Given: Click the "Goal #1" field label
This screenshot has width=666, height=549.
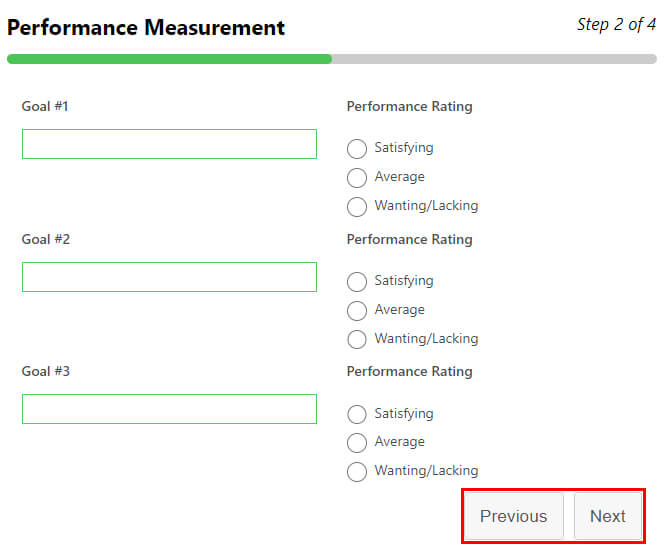Looking at the screenshot, I should click(x=45, y=106).
